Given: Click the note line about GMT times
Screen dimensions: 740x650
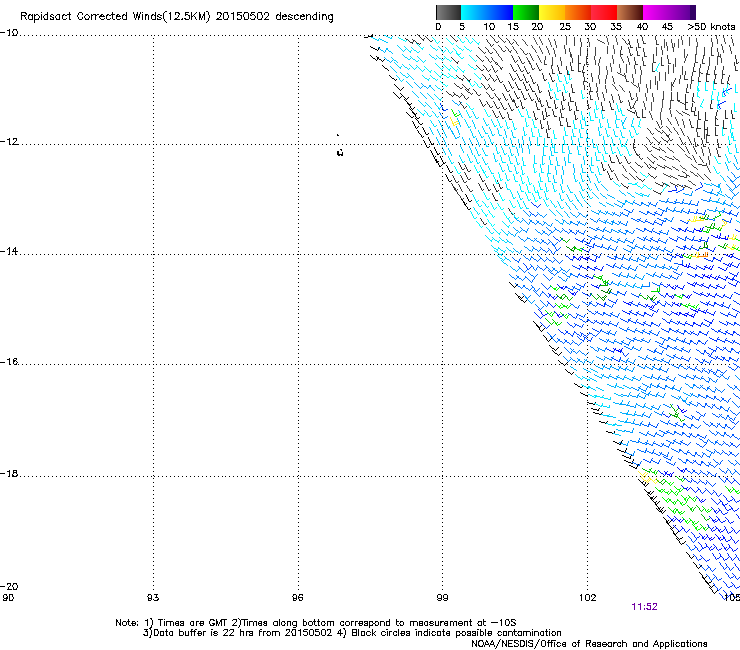Looking at the screenshot, I should point(316,623).
